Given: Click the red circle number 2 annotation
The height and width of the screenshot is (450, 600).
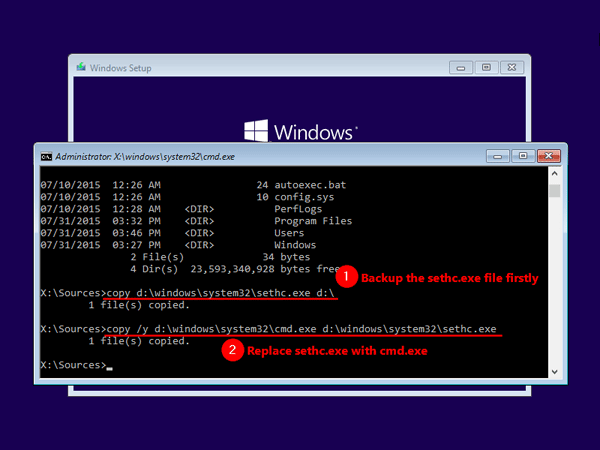Looking at the screenshot, I should click(232, 350).
